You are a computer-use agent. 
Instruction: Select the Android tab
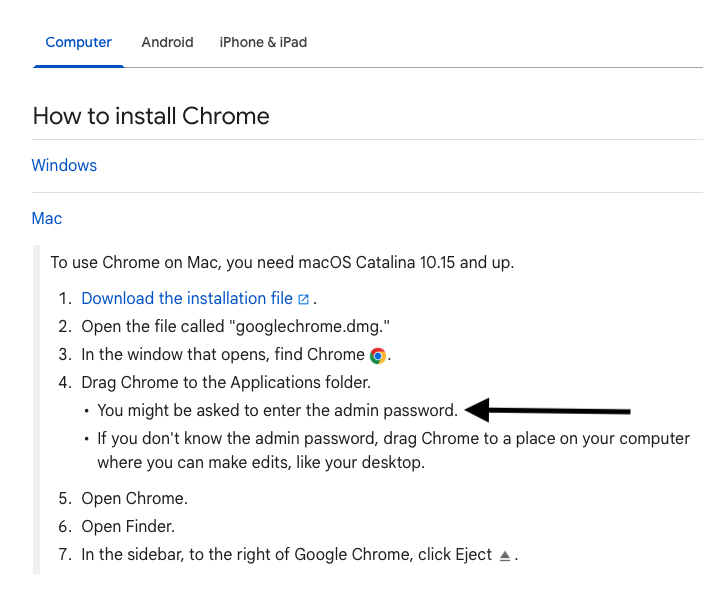[167, 42]
